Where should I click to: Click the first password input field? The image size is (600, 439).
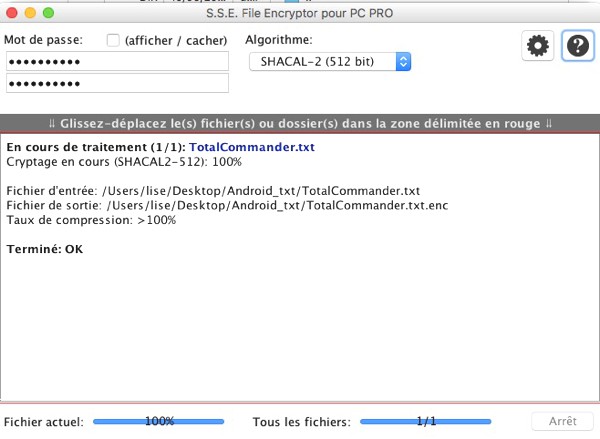point(116,61)
